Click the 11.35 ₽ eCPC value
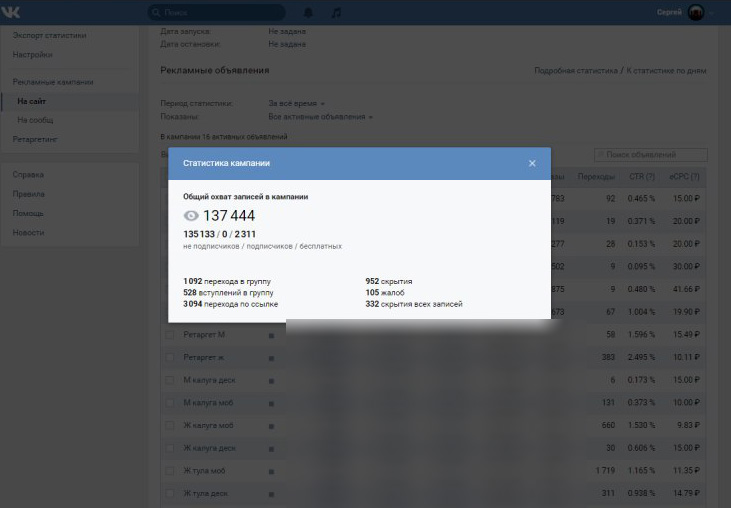Screen dimensions: 731x508 [686, 471]
